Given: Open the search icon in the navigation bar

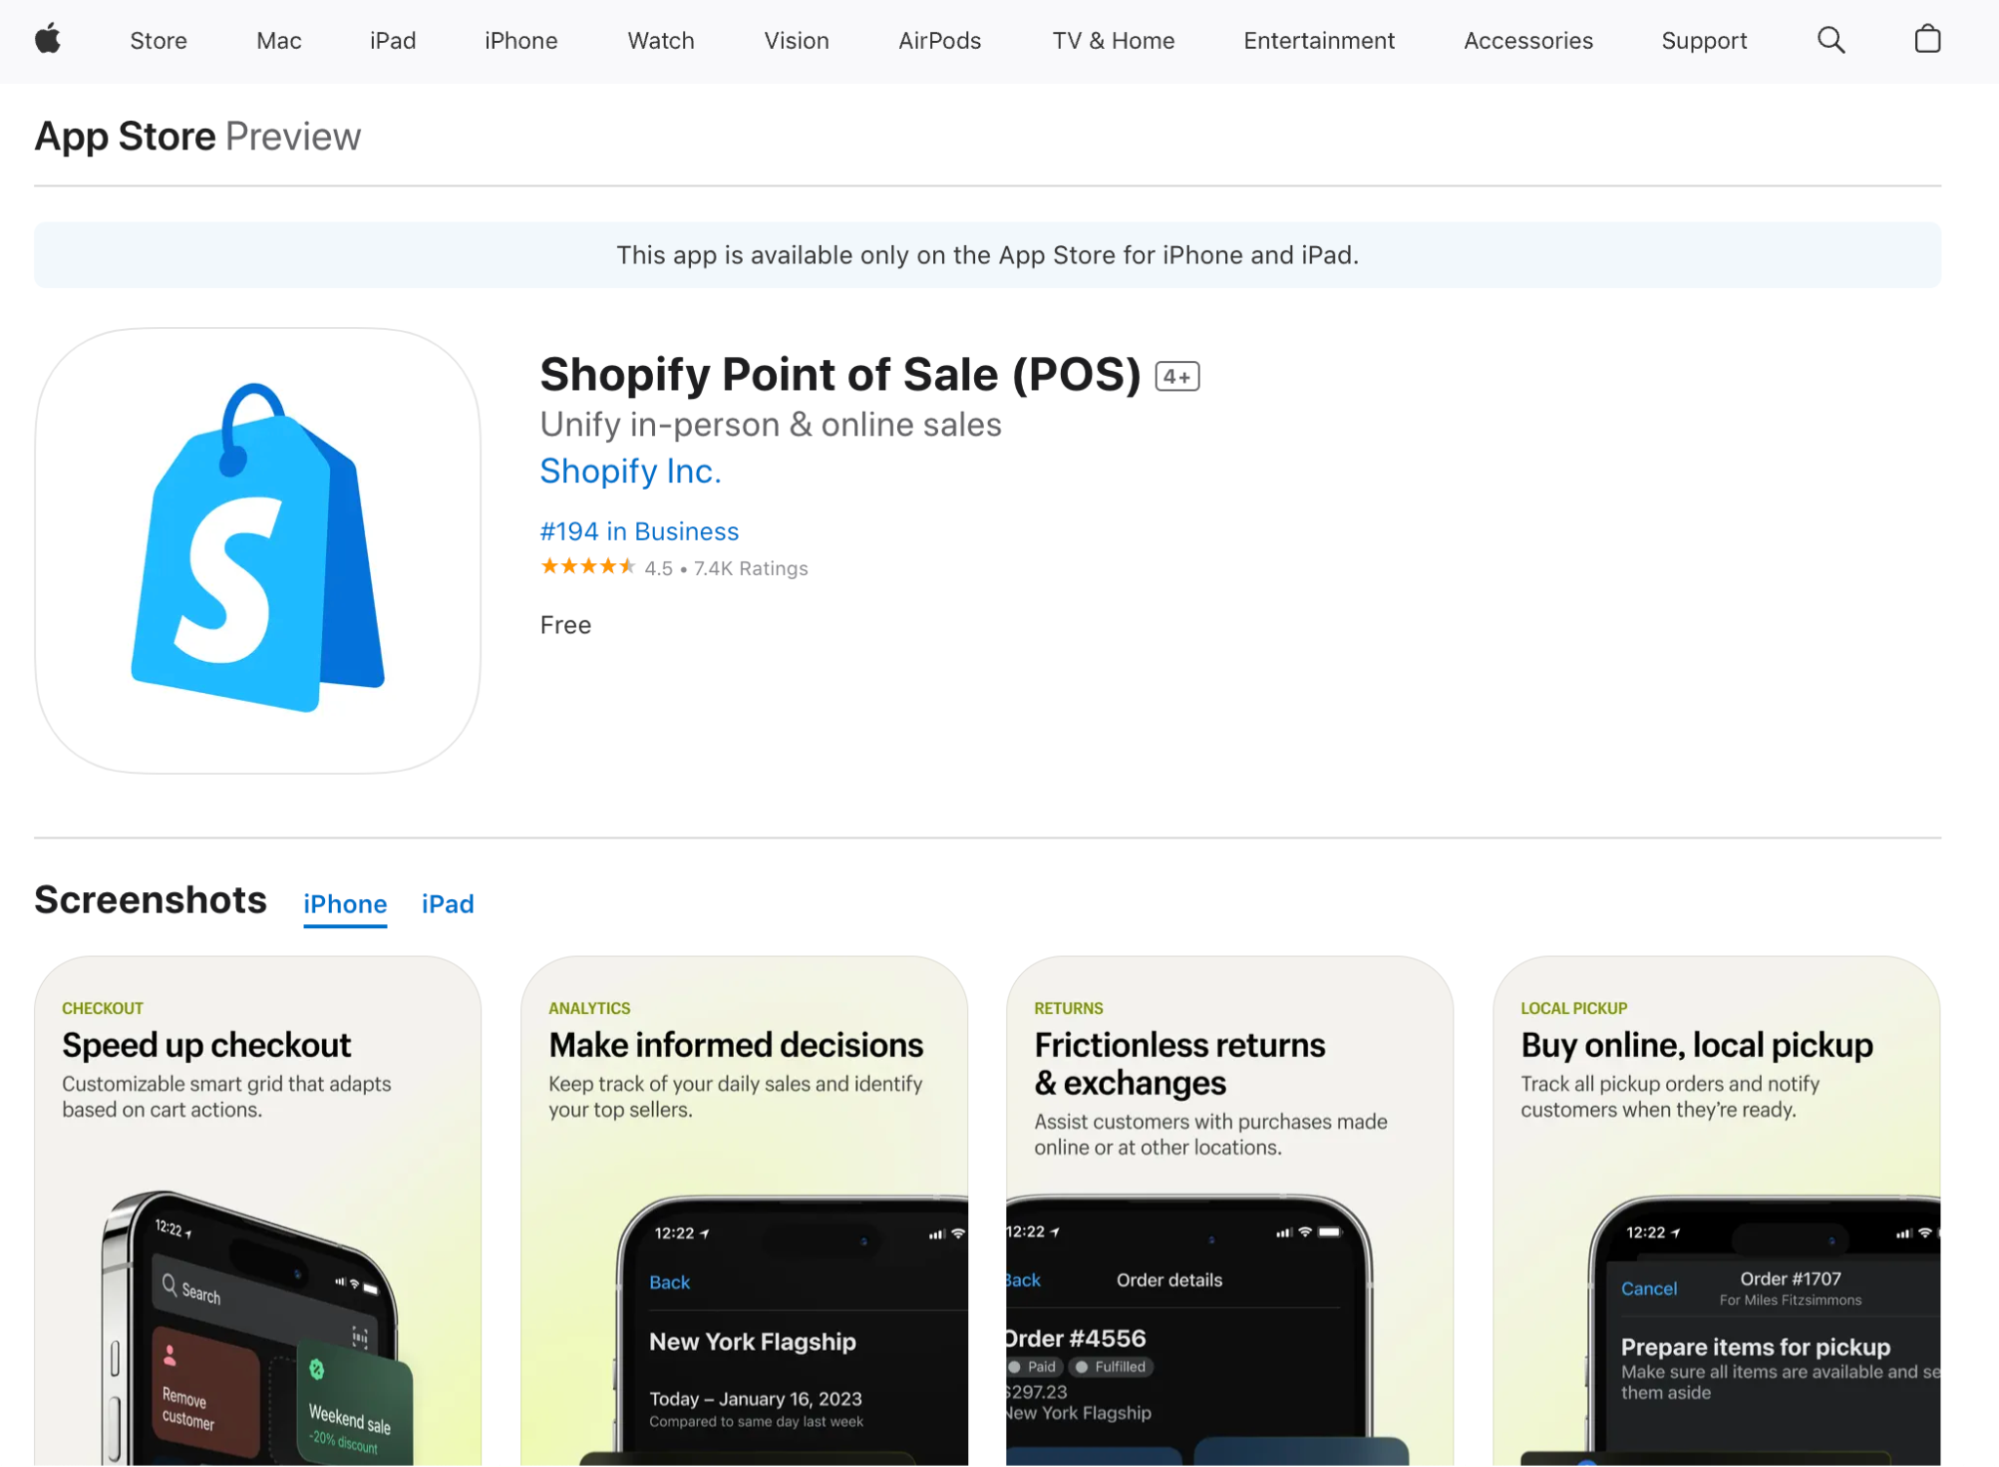Looking at the screenshot, I should 1831,40.
